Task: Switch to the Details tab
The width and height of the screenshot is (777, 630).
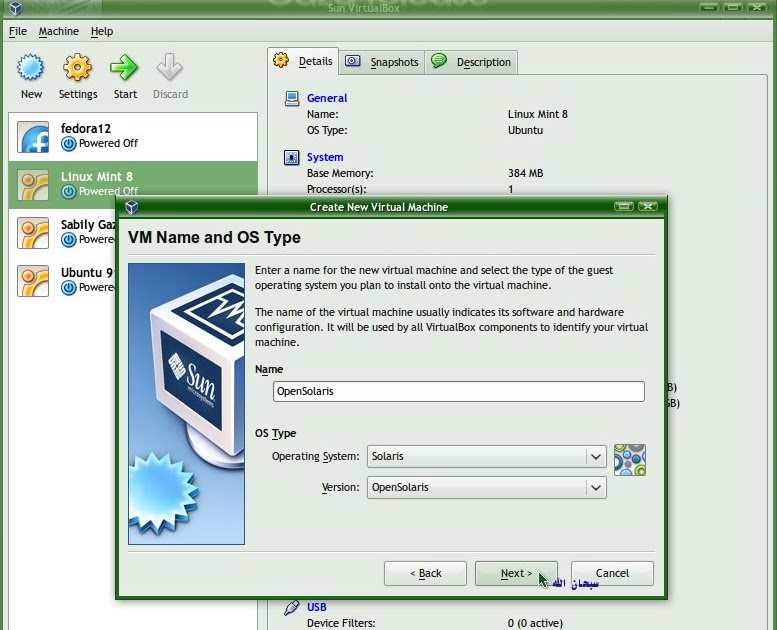Action: (x=303, y=61)
